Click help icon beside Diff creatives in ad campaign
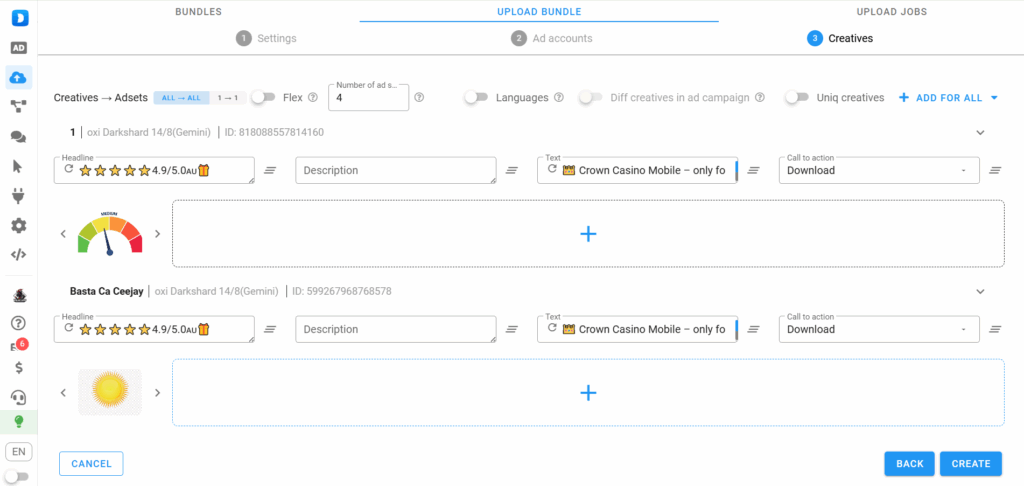Image resolution: width=1024 pixels, height=486 pixels. (760, 97)
